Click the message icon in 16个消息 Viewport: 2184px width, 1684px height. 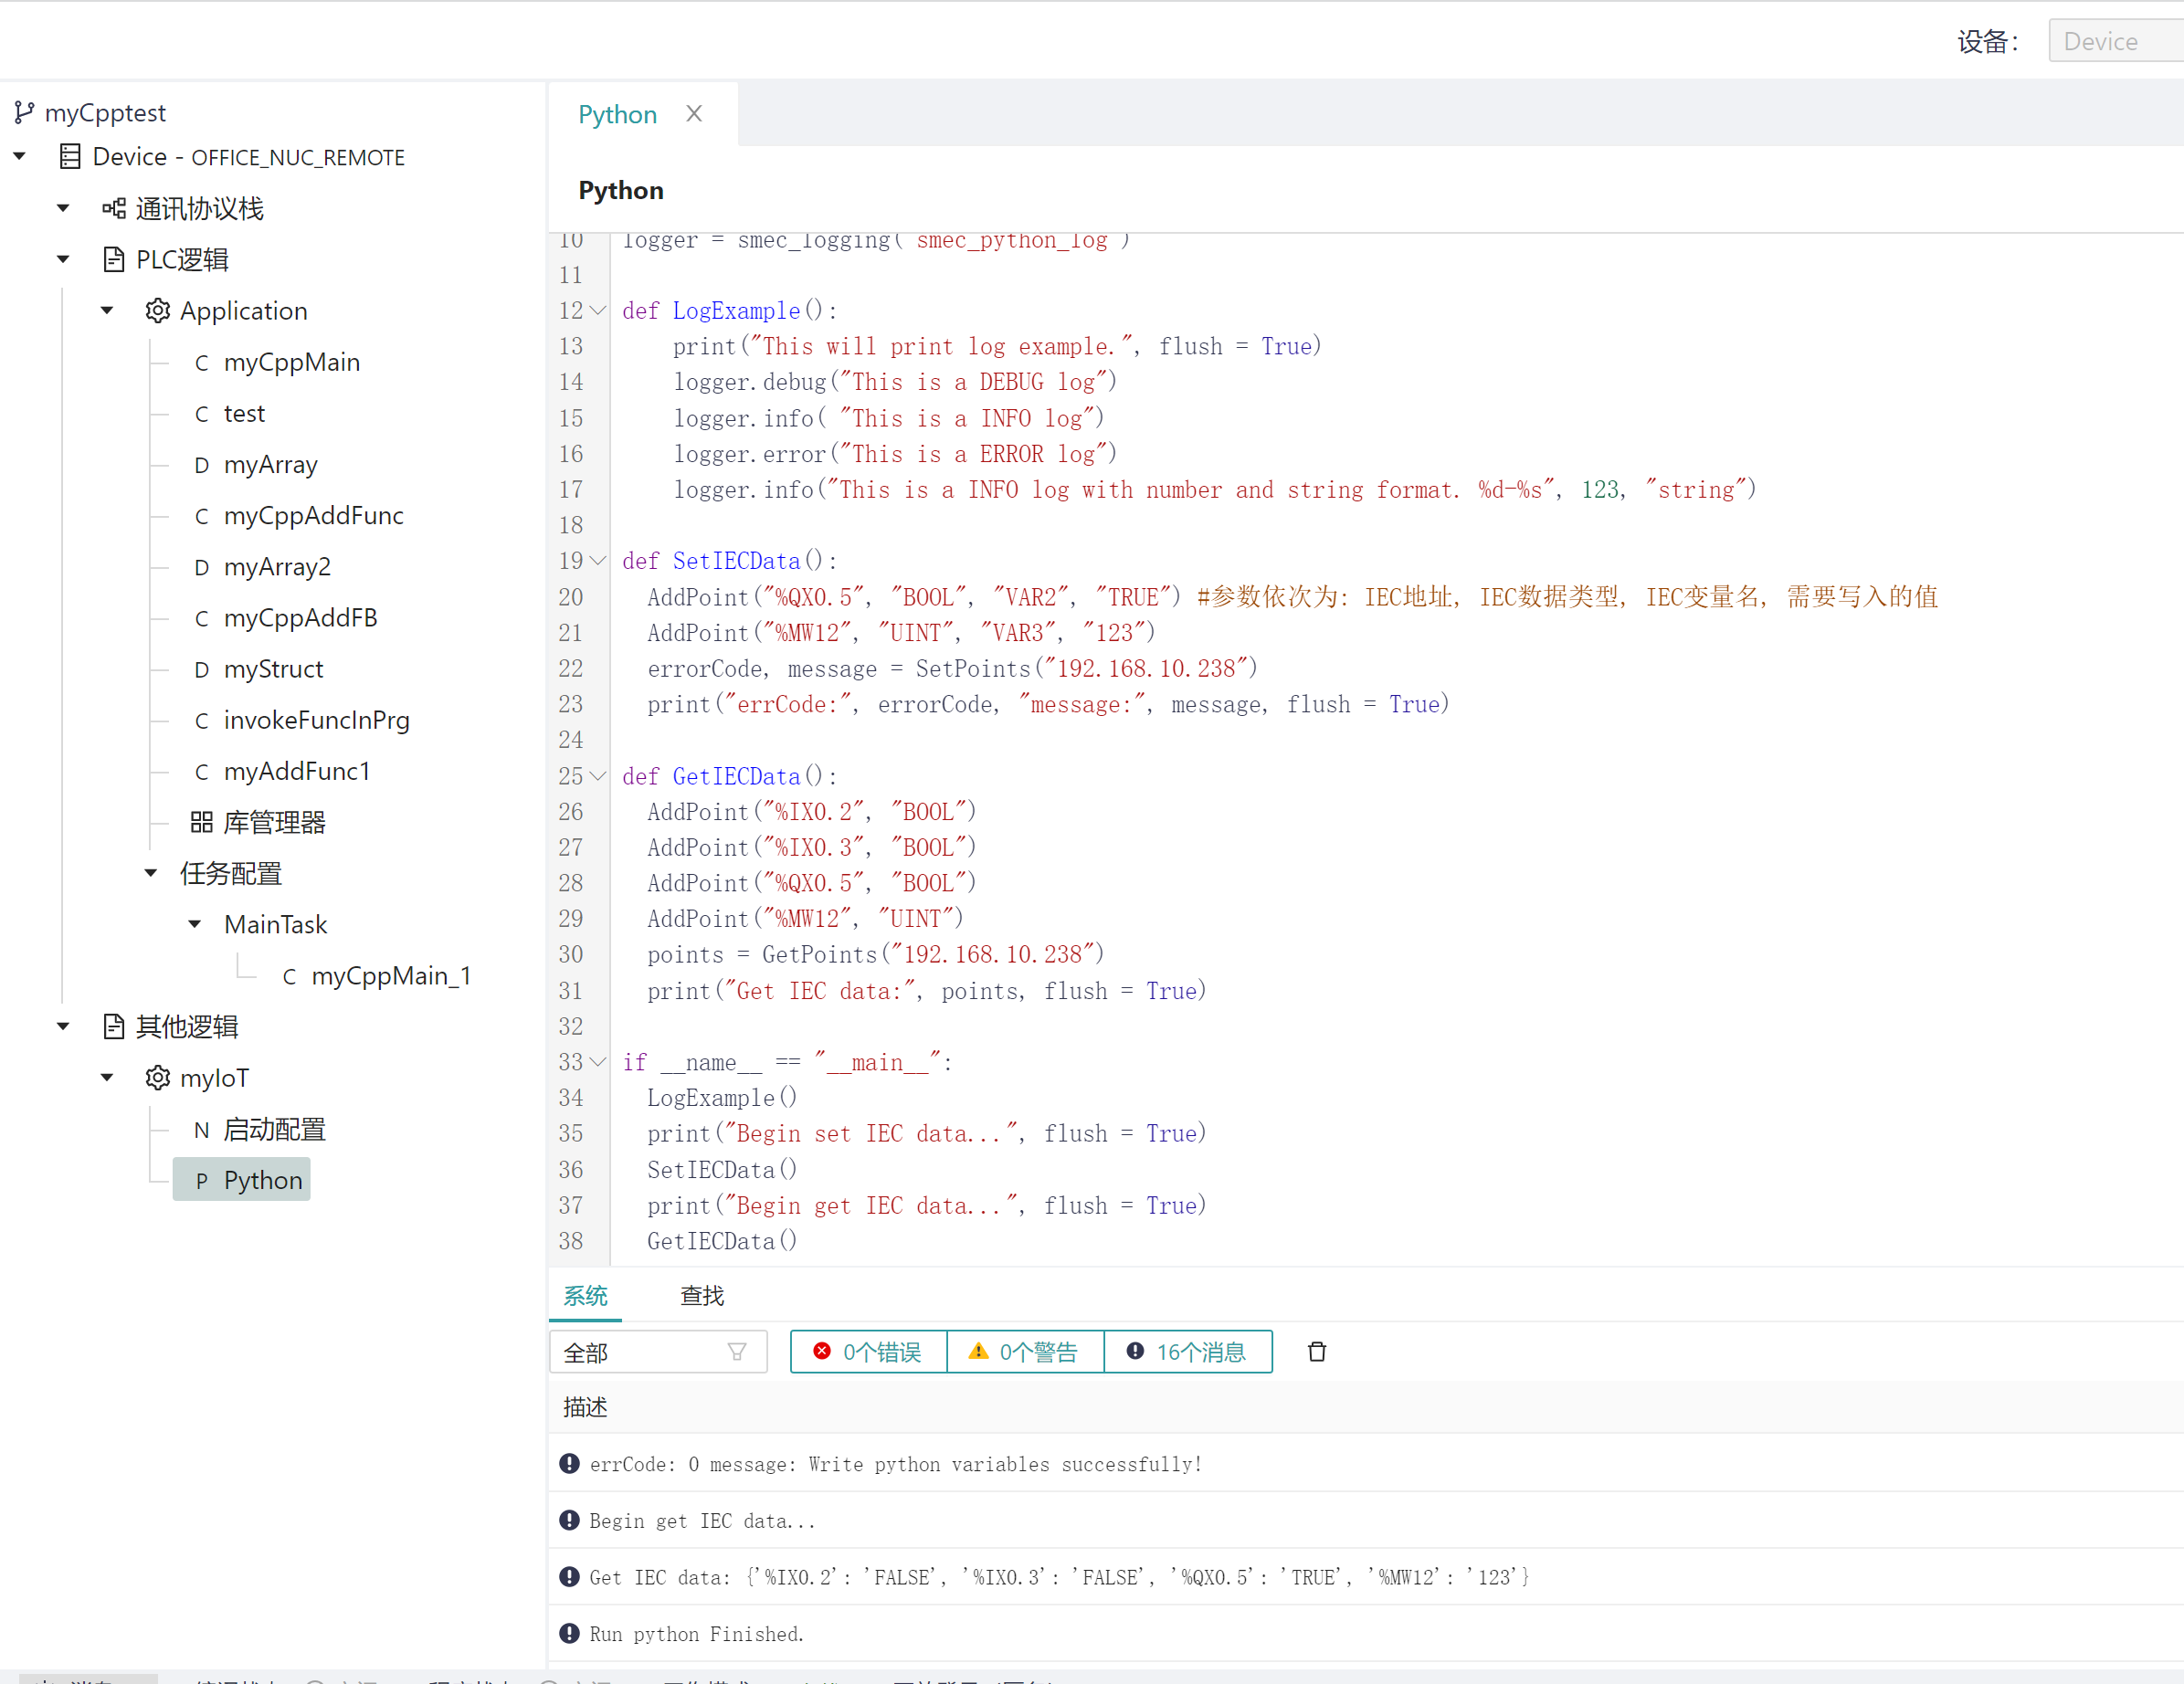(x=1135, y=1351)
